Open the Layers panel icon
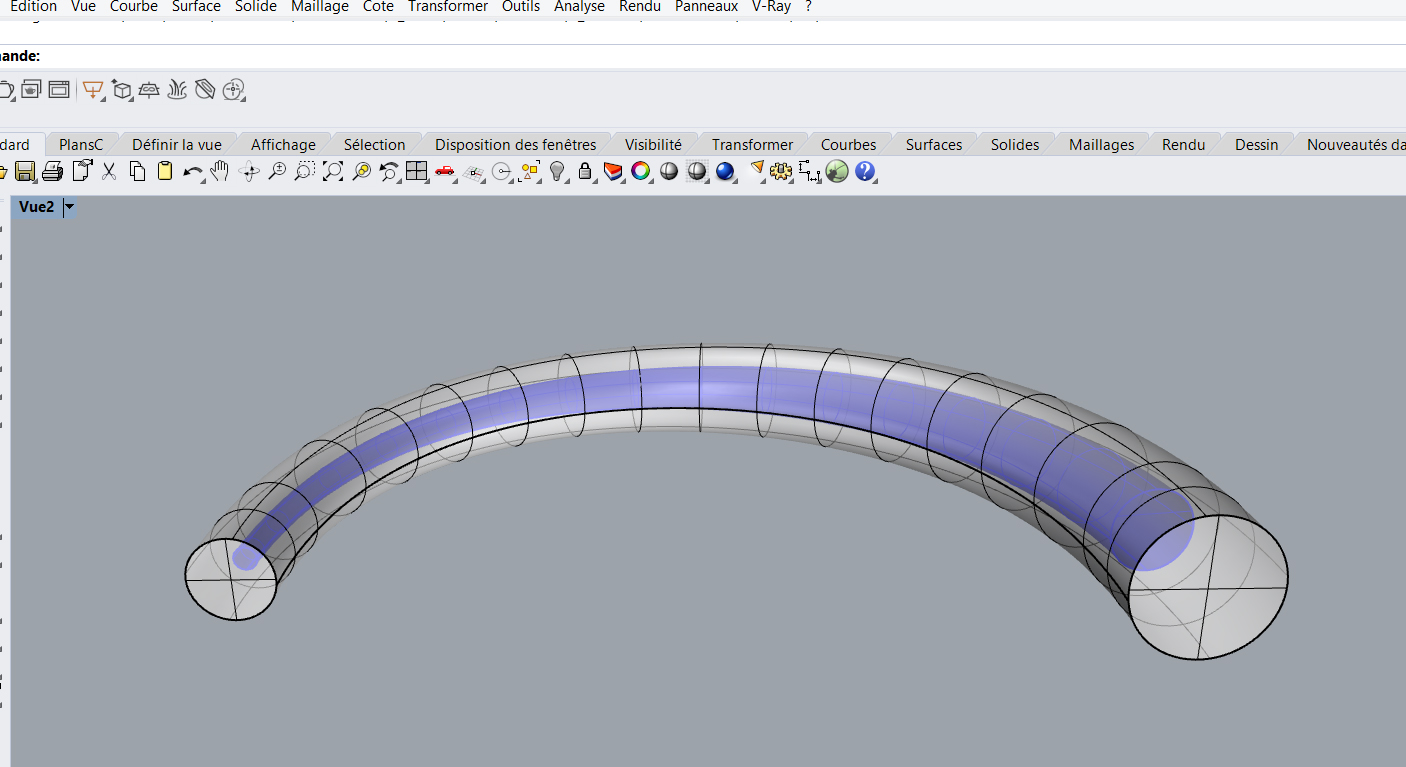The width and height of the screenshot is (1406, 767). tap(613, 172)
